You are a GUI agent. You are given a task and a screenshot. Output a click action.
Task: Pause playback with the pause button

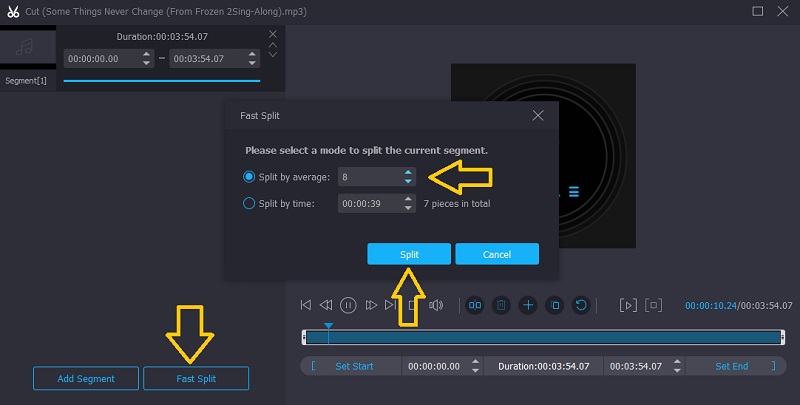click(x=349, y=305)
